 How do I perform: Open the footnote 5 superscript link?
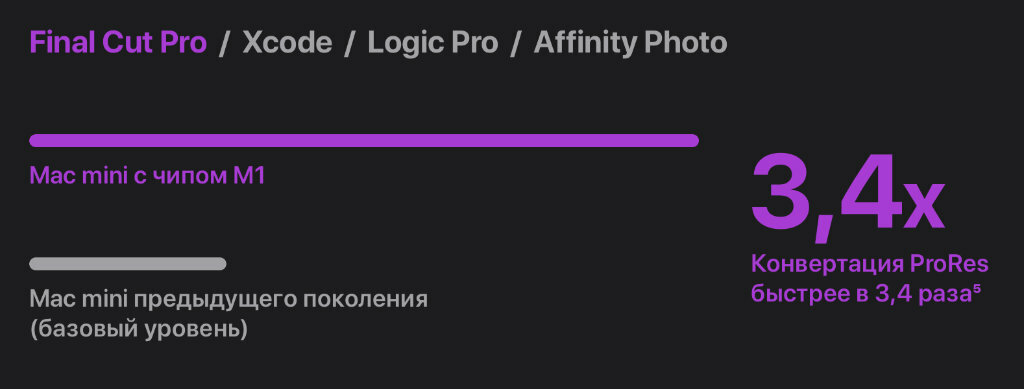click(x=977, y=289)
